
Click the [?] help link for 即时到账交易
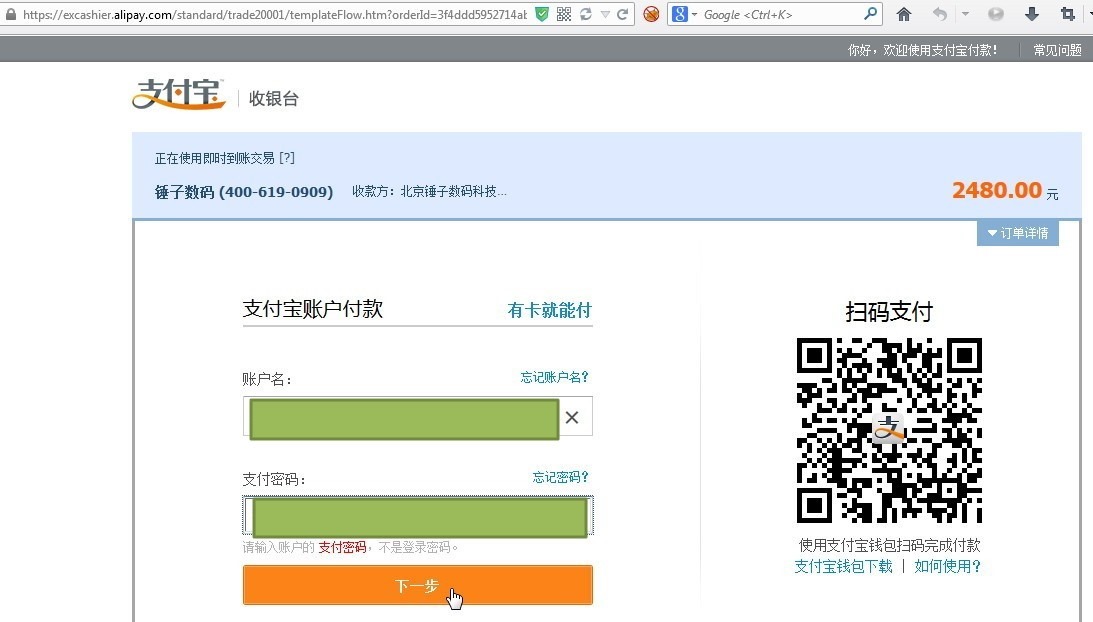(x=286, y=158)
